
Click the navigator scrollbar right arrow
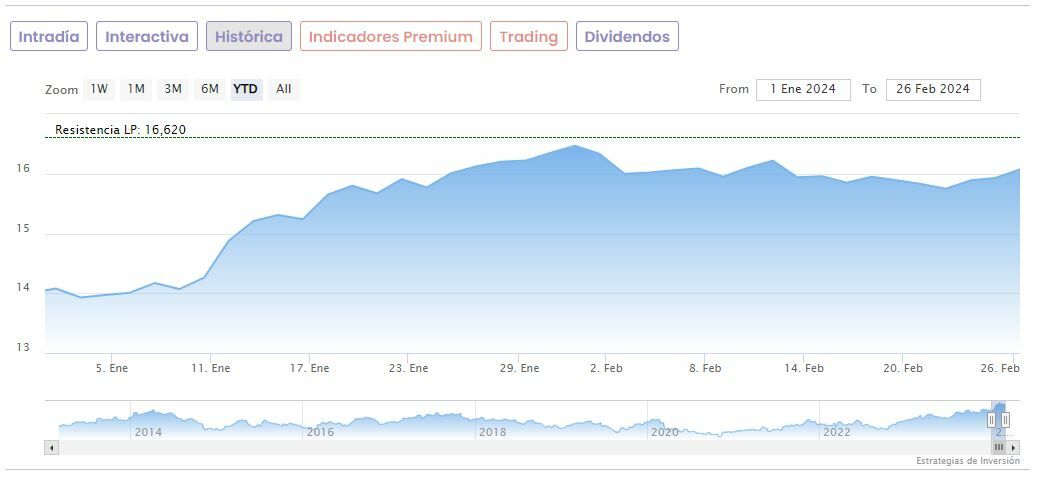1013,448
